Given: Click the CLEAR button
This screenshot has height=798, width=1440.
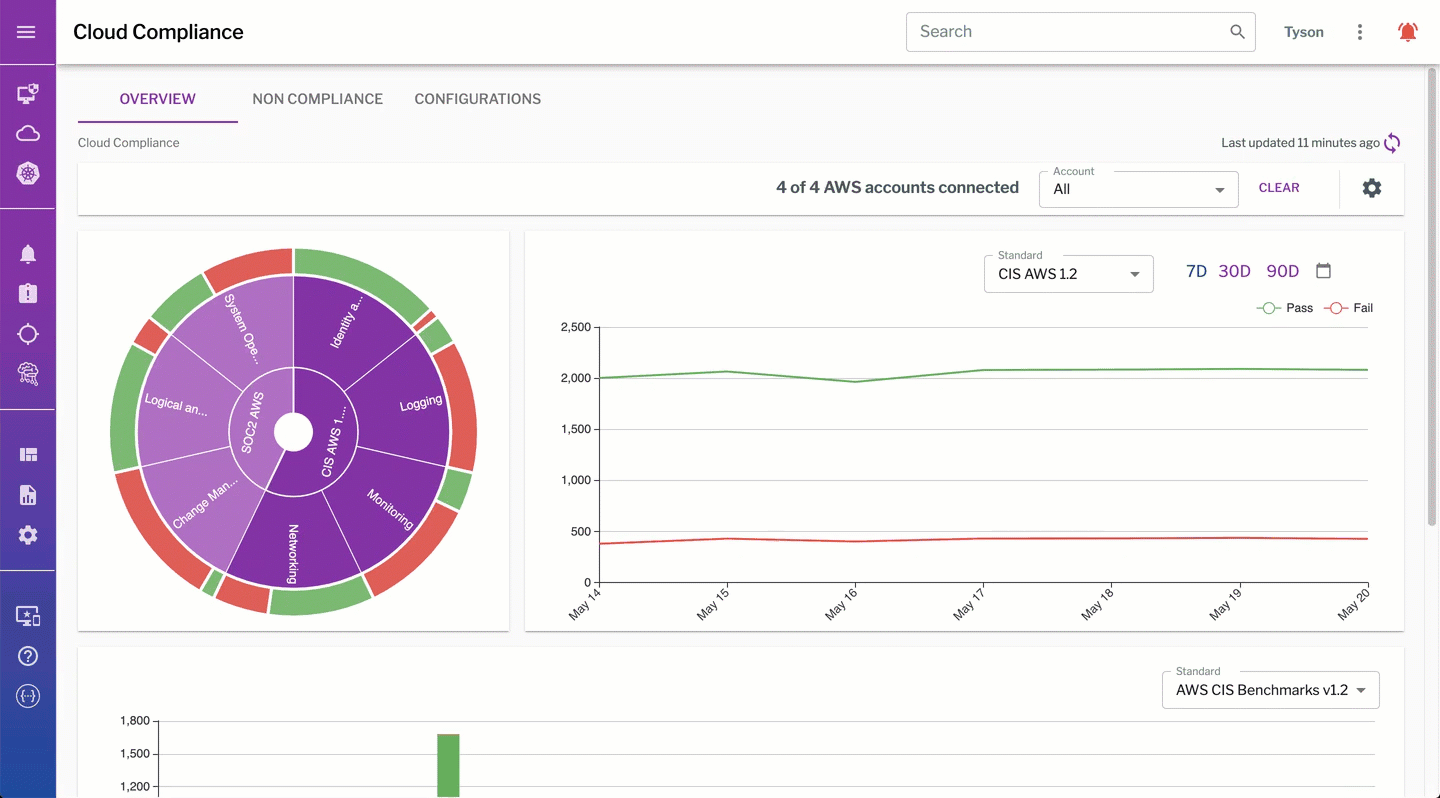Looking at the screenshot, I should coord(1279,188).
